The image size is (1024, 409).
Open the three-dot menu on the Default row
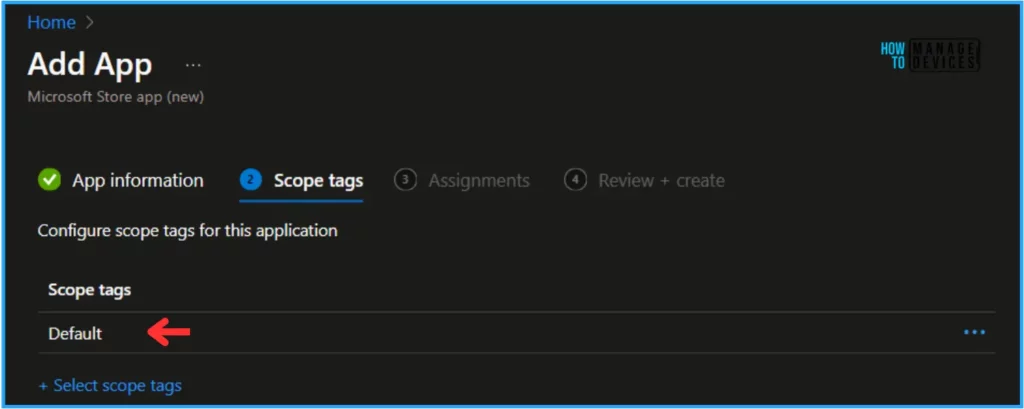[x=974, y=333]
